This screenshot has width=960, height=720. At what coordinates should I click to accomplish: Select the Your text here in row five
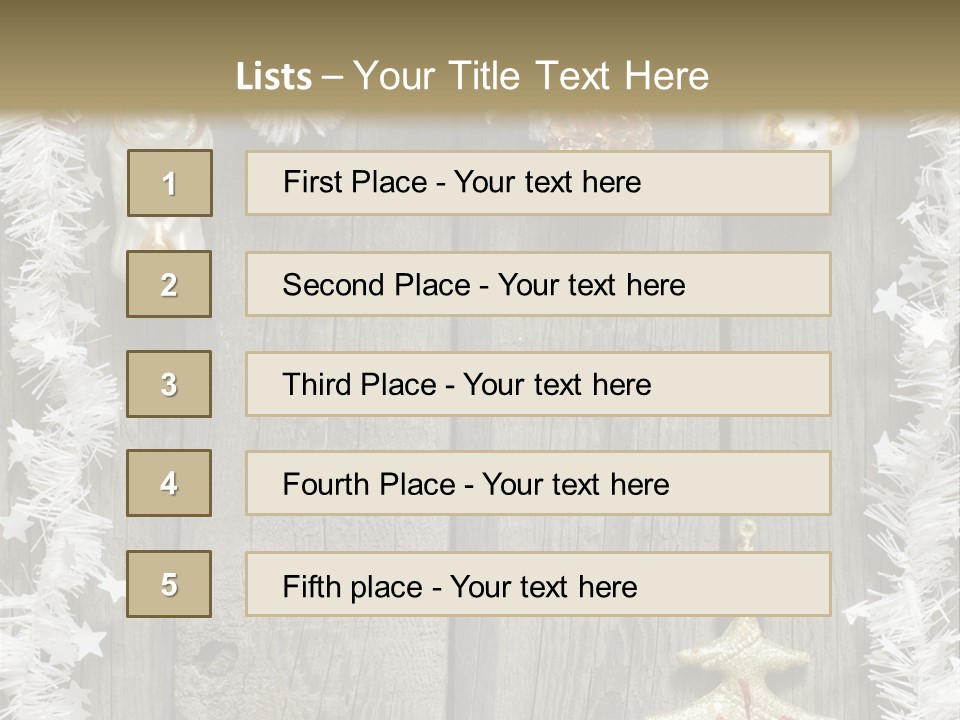click(544, 587)
